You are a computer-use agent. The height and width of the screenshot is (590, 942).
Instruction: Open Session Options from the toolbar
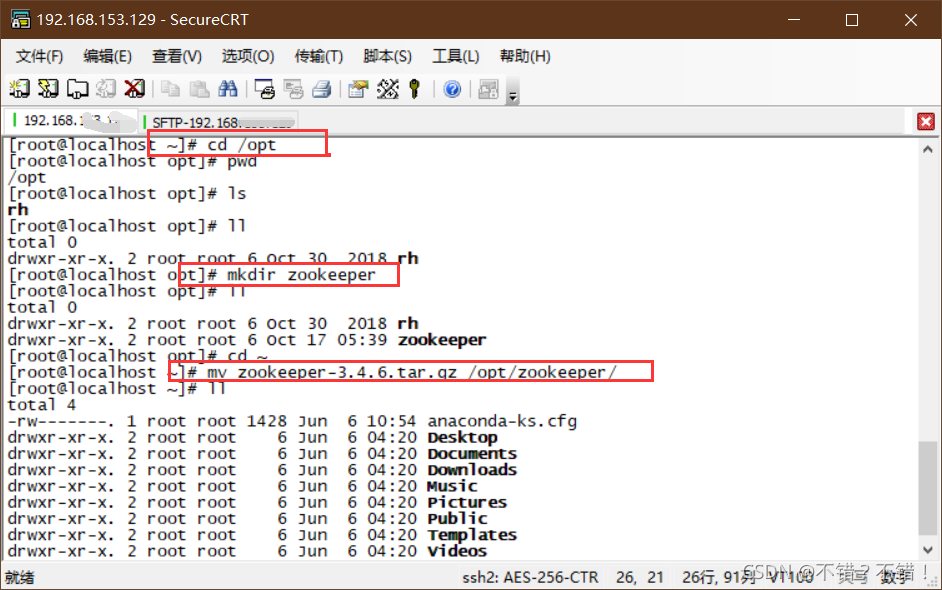click(x=358, y=89)
